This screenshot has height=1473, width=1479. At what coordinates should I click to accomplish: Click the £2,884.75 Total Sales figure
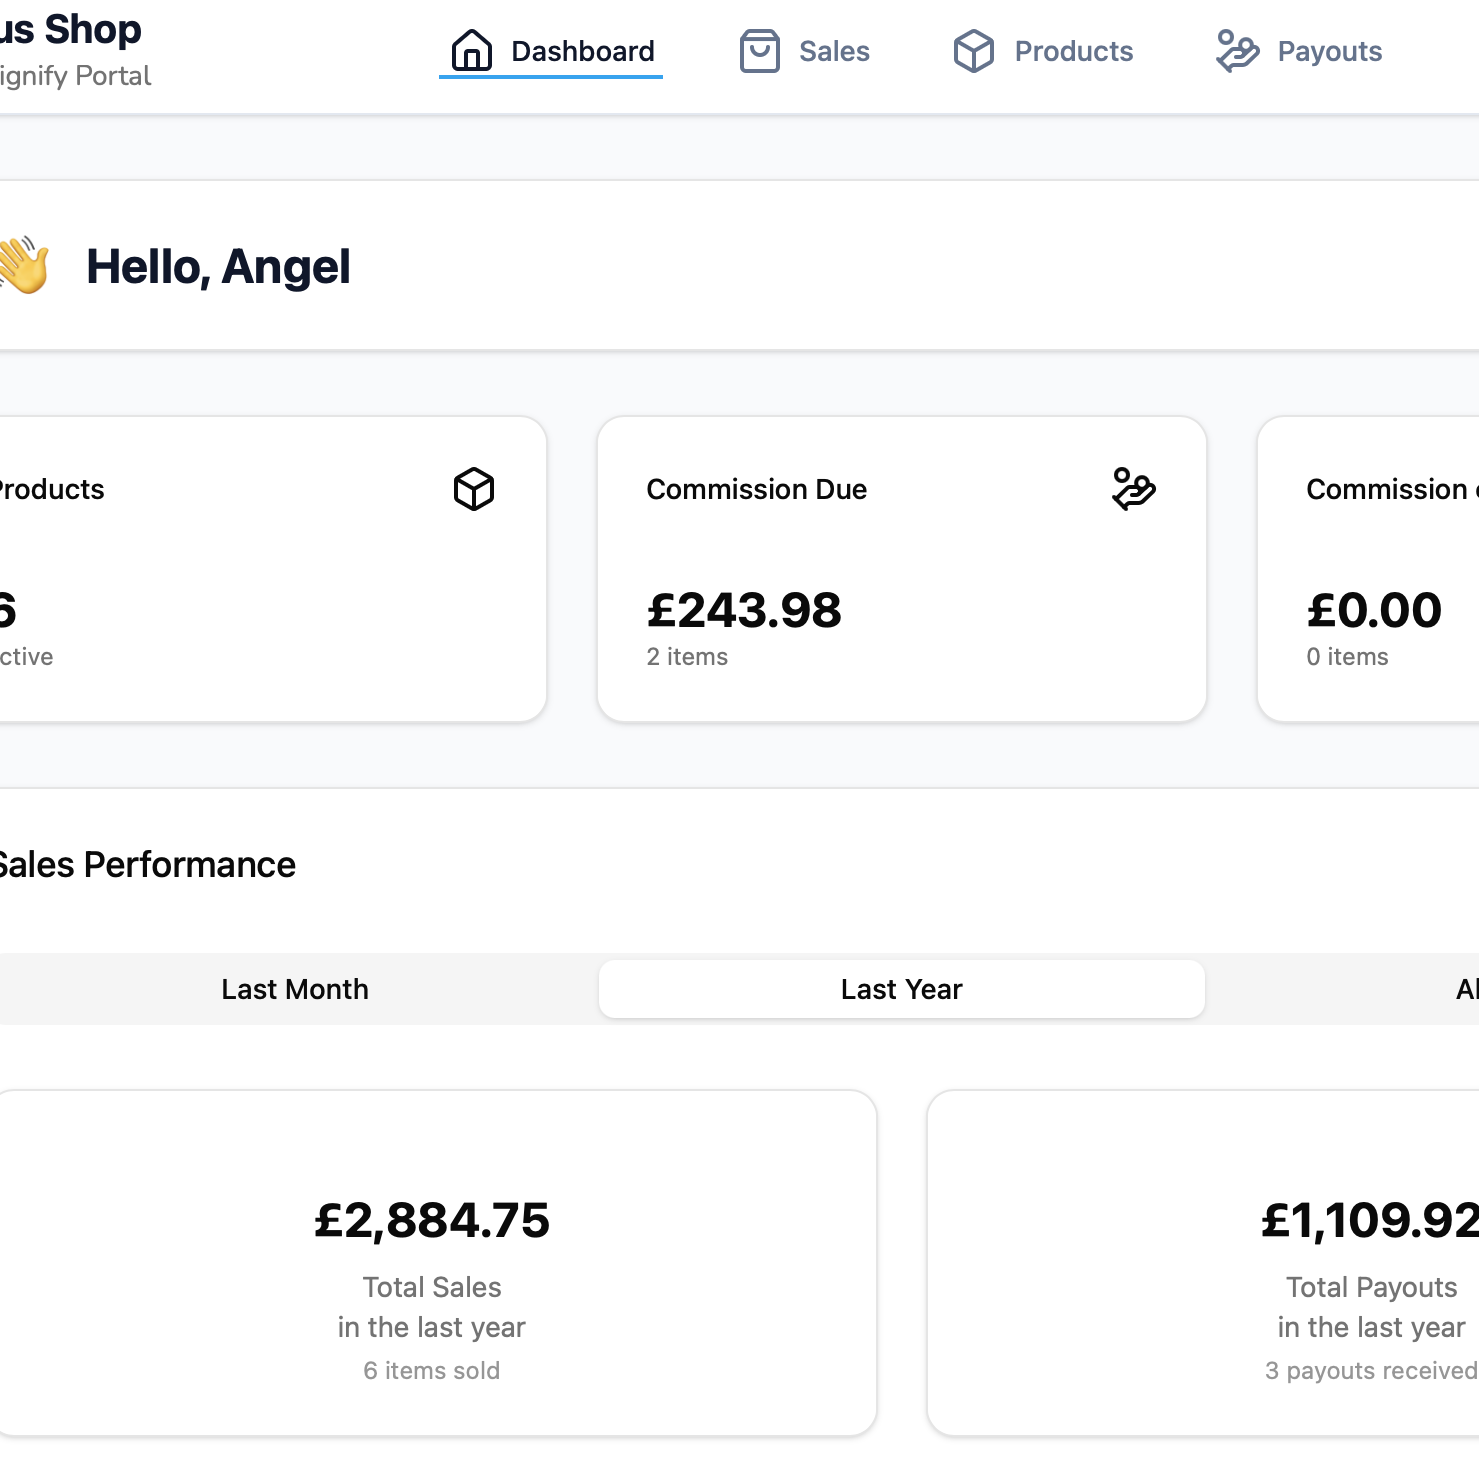431,1220
